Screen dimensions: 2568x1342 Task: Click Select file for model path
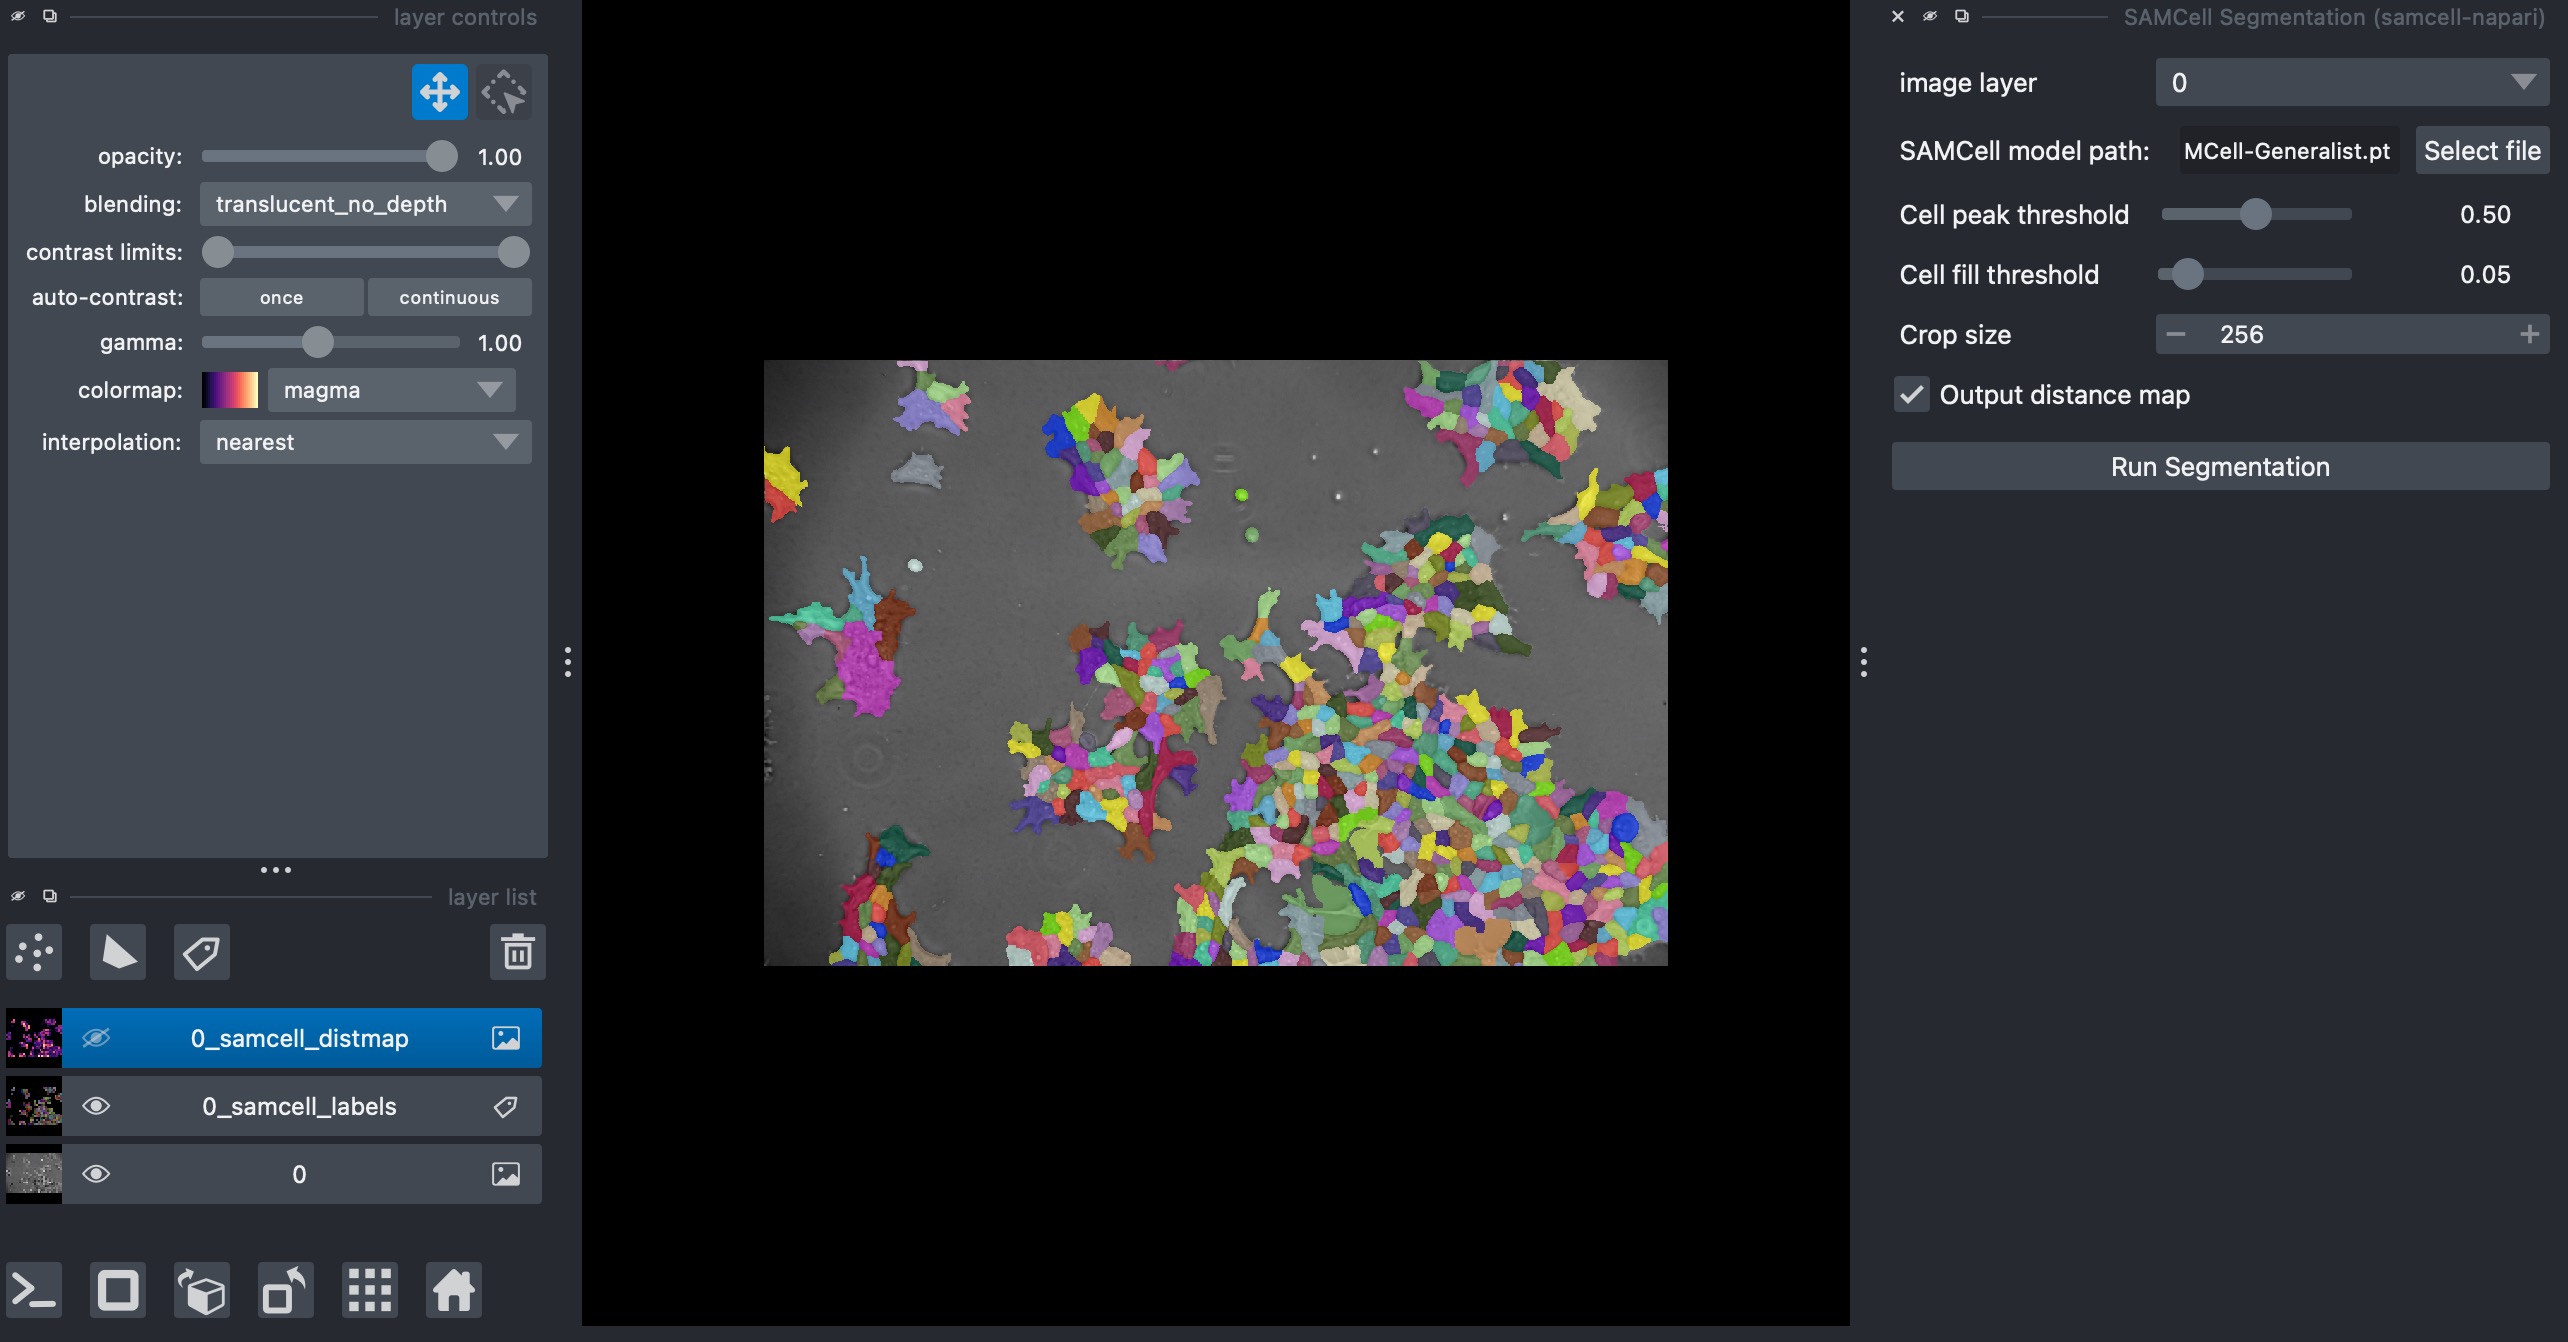[2482, 150]
